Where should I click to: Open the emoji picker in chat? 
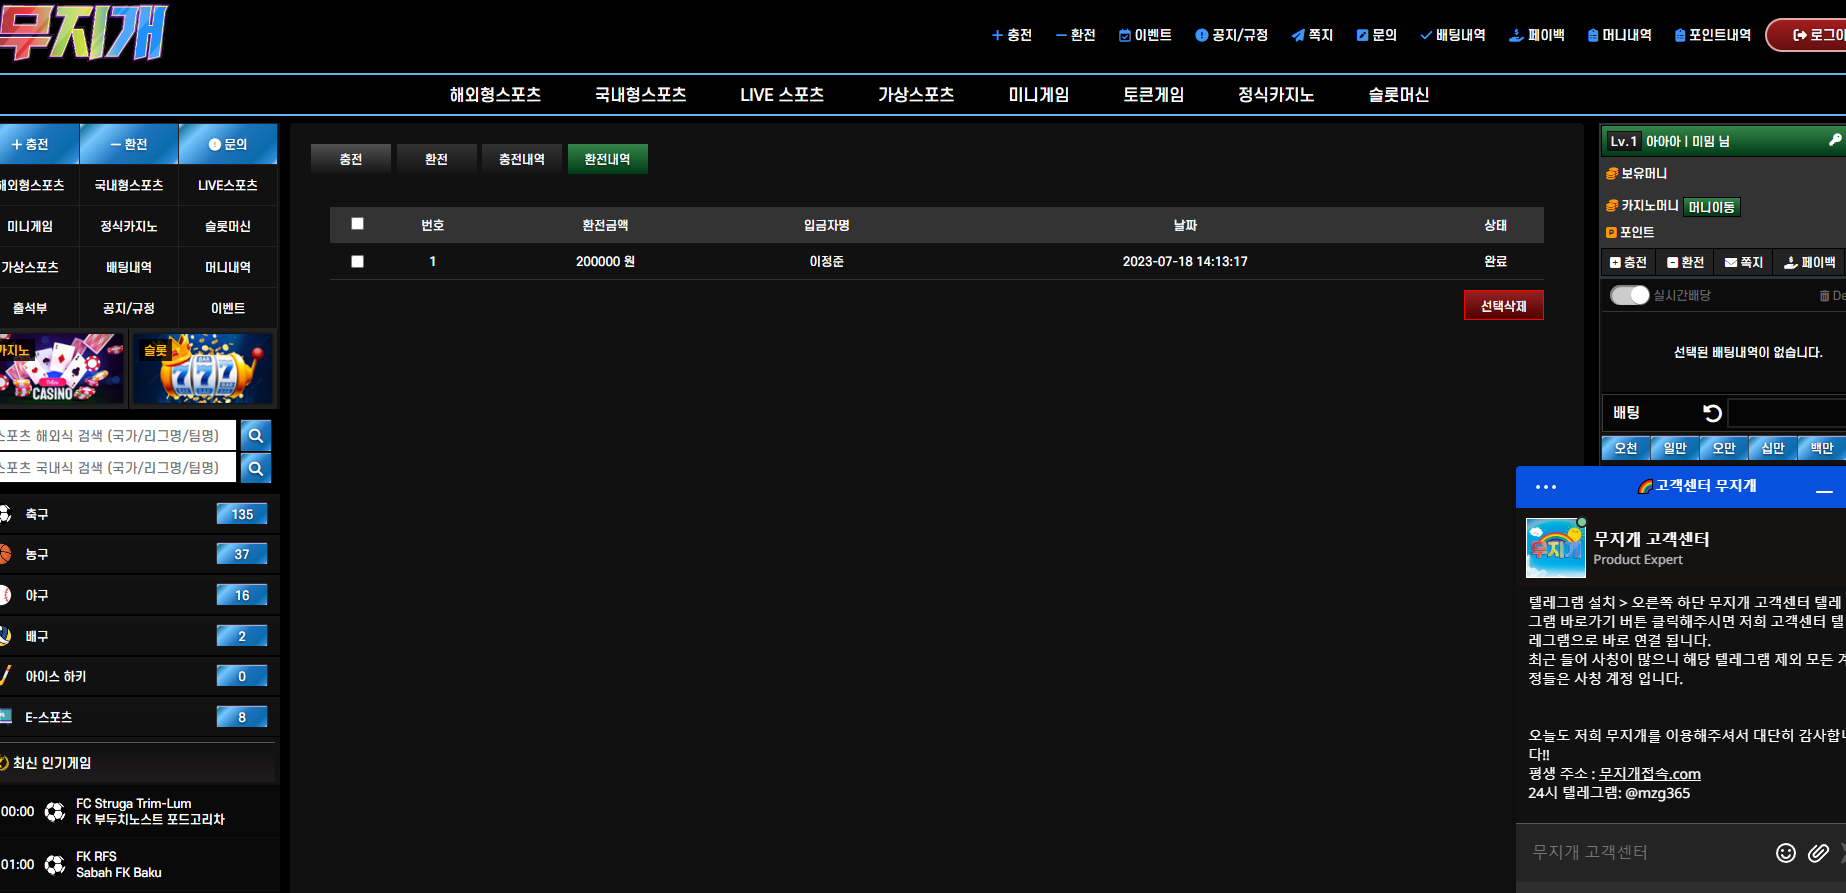pos(1785,852)
